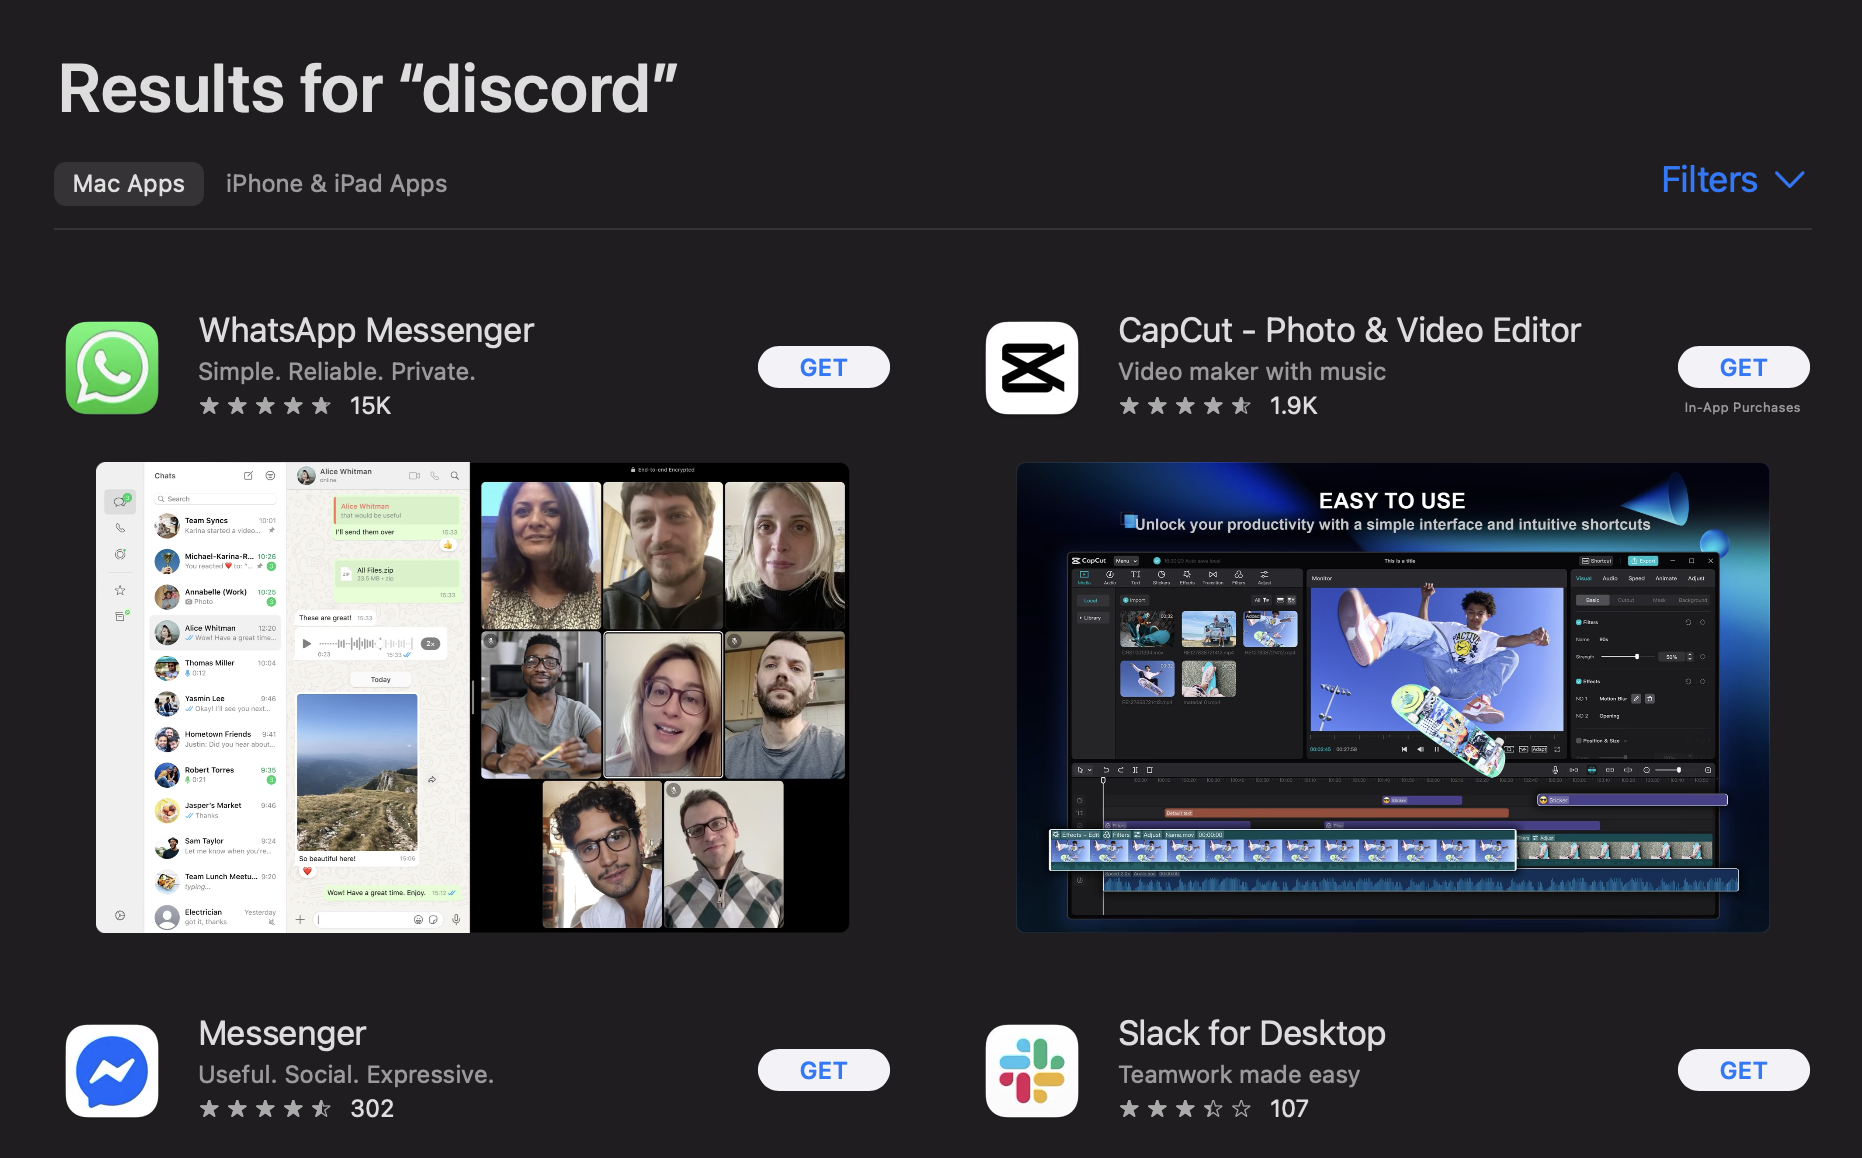Open the WhatsApp Messenger app icon
This screenshot has width=1862, height=1158.
coord(112,368)
